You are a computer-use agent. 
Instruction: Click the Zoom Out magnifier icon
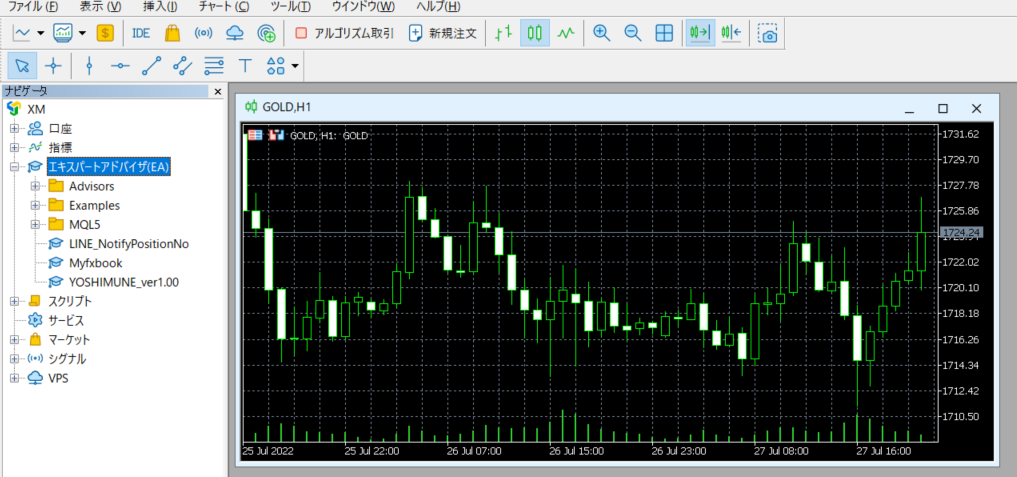coord(632,33)
